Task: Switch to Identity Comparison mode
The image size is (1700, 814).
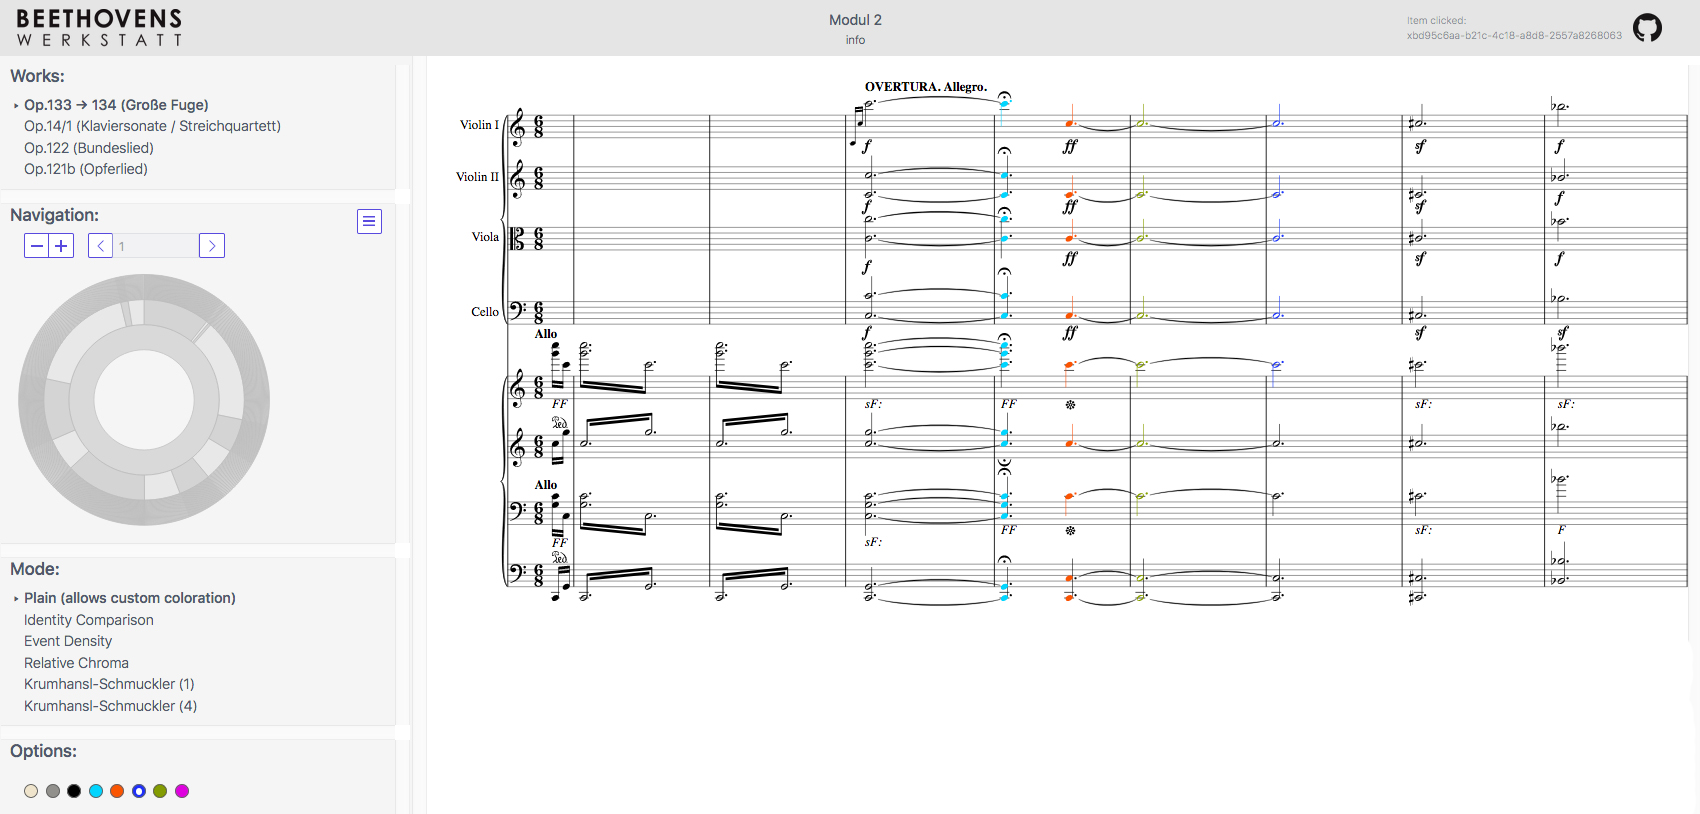Action: point(89,620)
